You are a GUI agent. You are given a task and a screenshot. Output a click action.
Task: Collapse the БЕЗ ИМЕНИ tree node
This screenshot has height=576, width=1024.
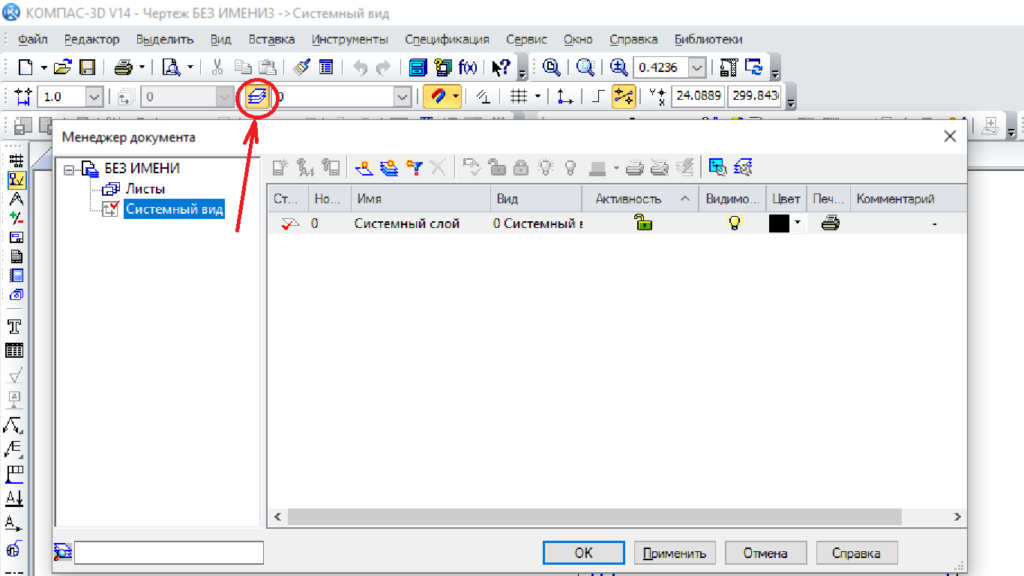pyautogui.click(x=70, y=170)
